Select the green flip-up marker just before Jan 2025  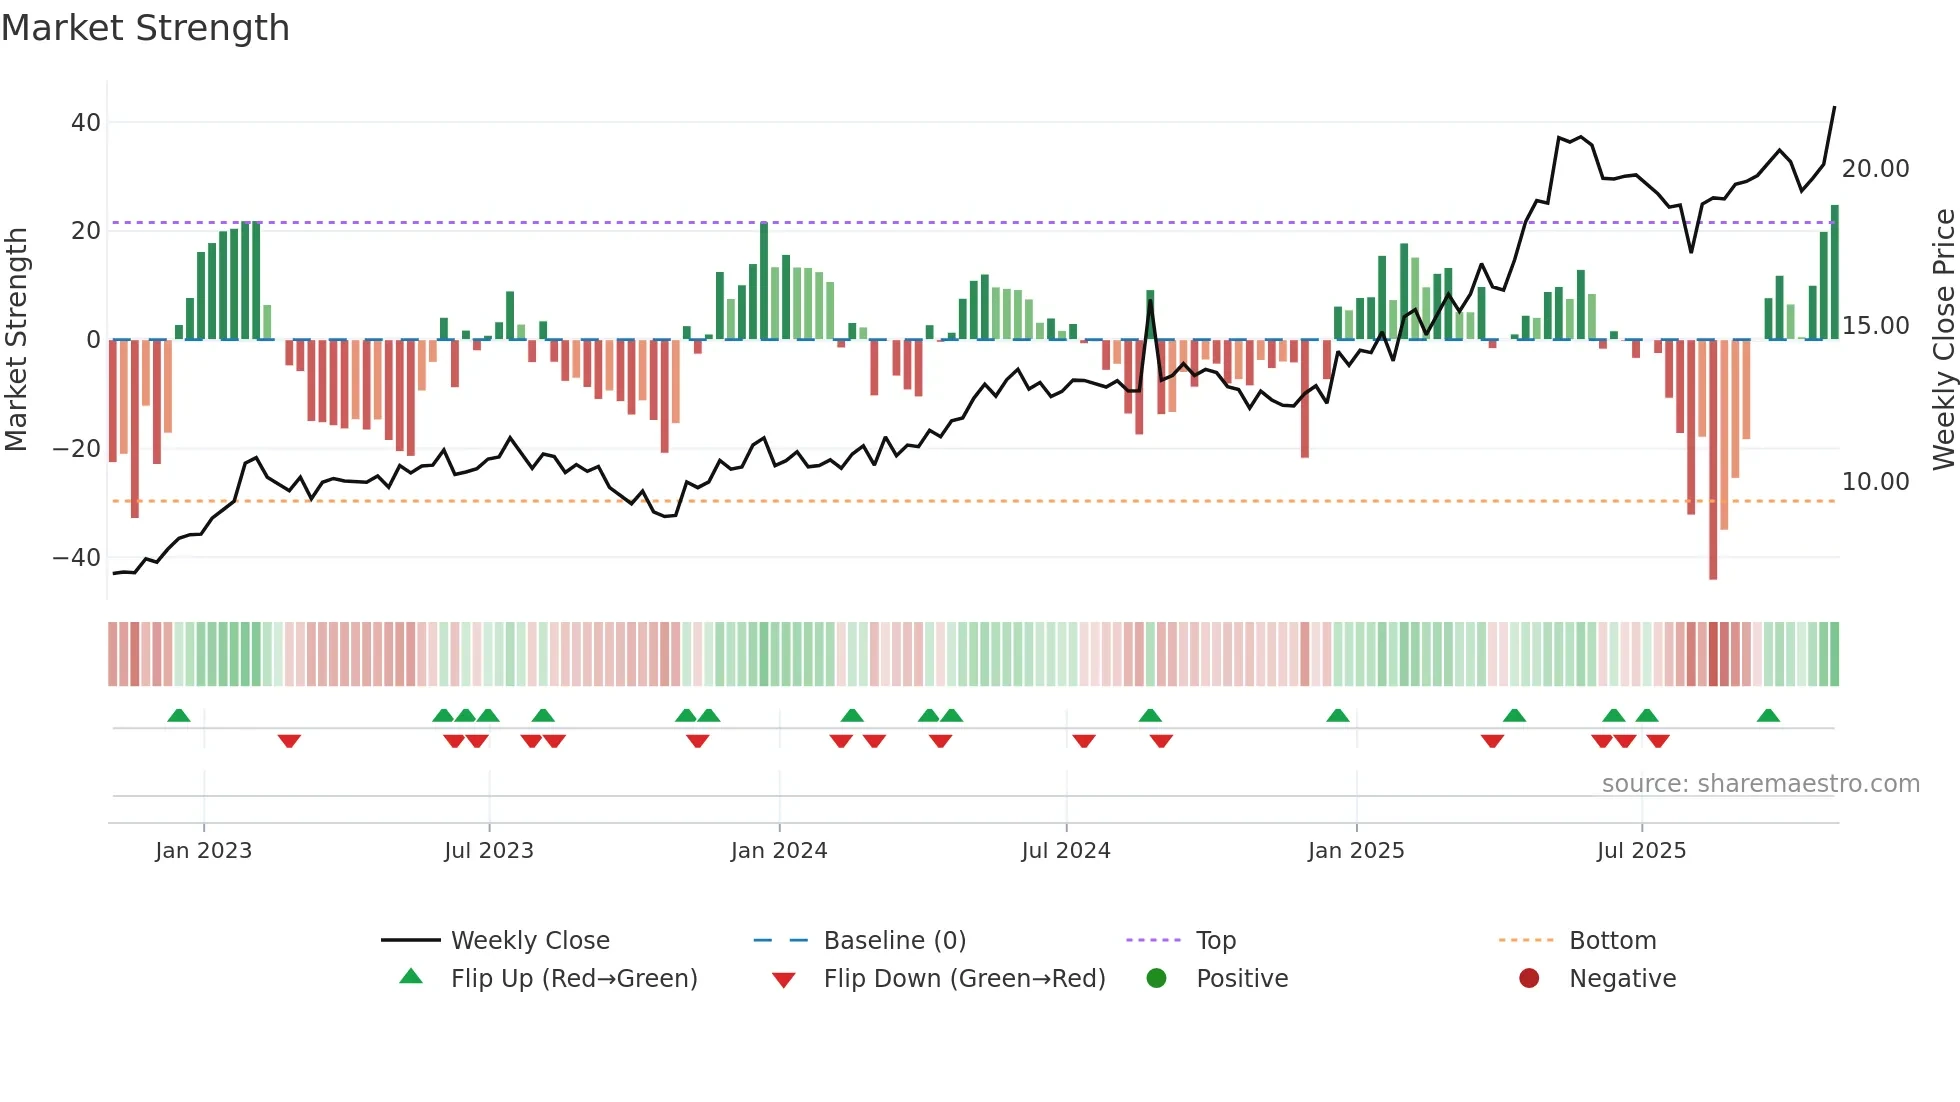coord(1338,715)
